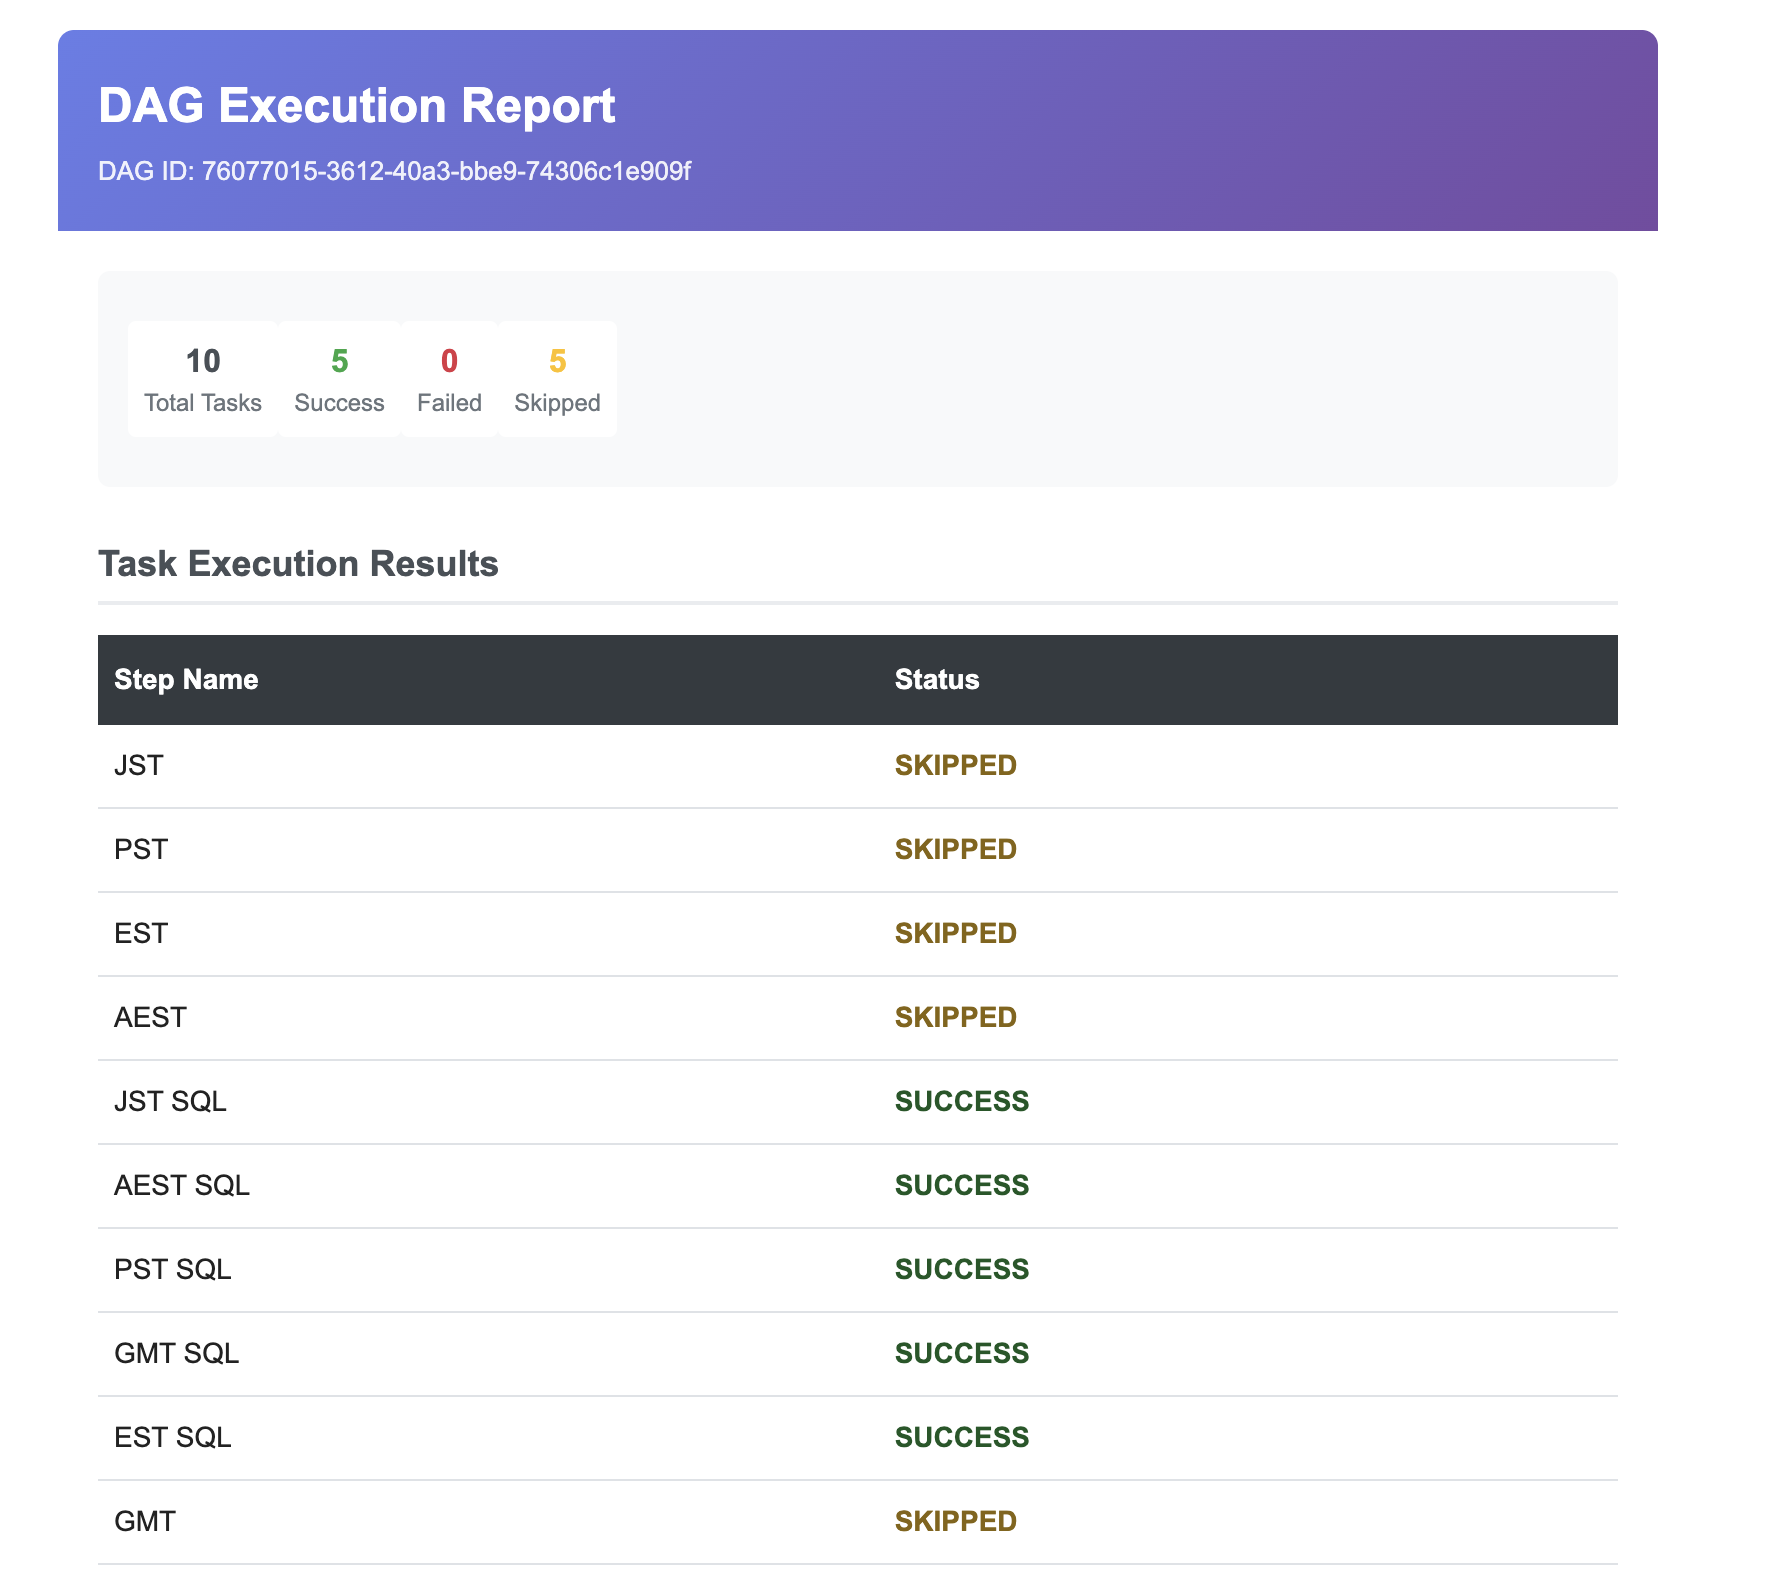Click the Step Name column header
Viewport: 1776px width, 1594px height.
186,680
